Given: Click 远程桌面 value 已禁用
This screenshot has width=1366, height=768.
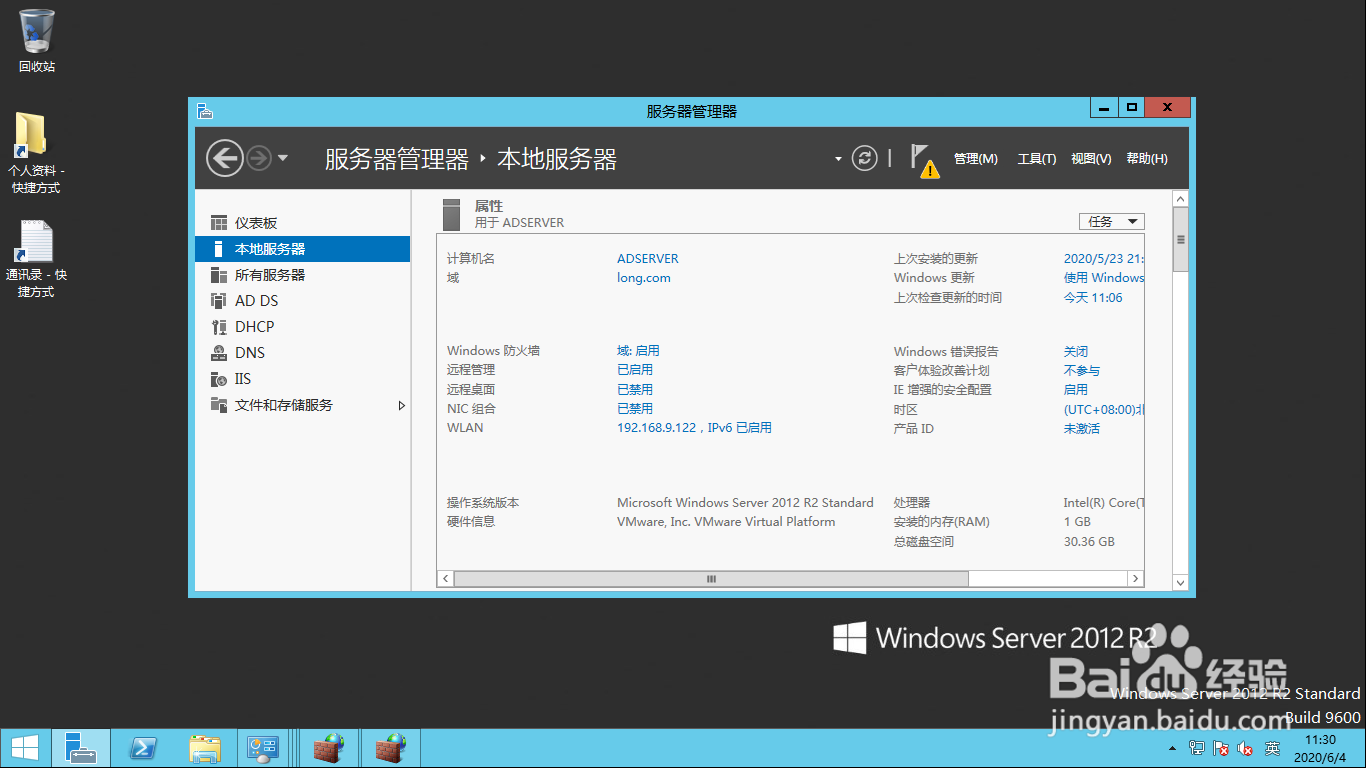Looking at the screenshot, I should [635, 389].
